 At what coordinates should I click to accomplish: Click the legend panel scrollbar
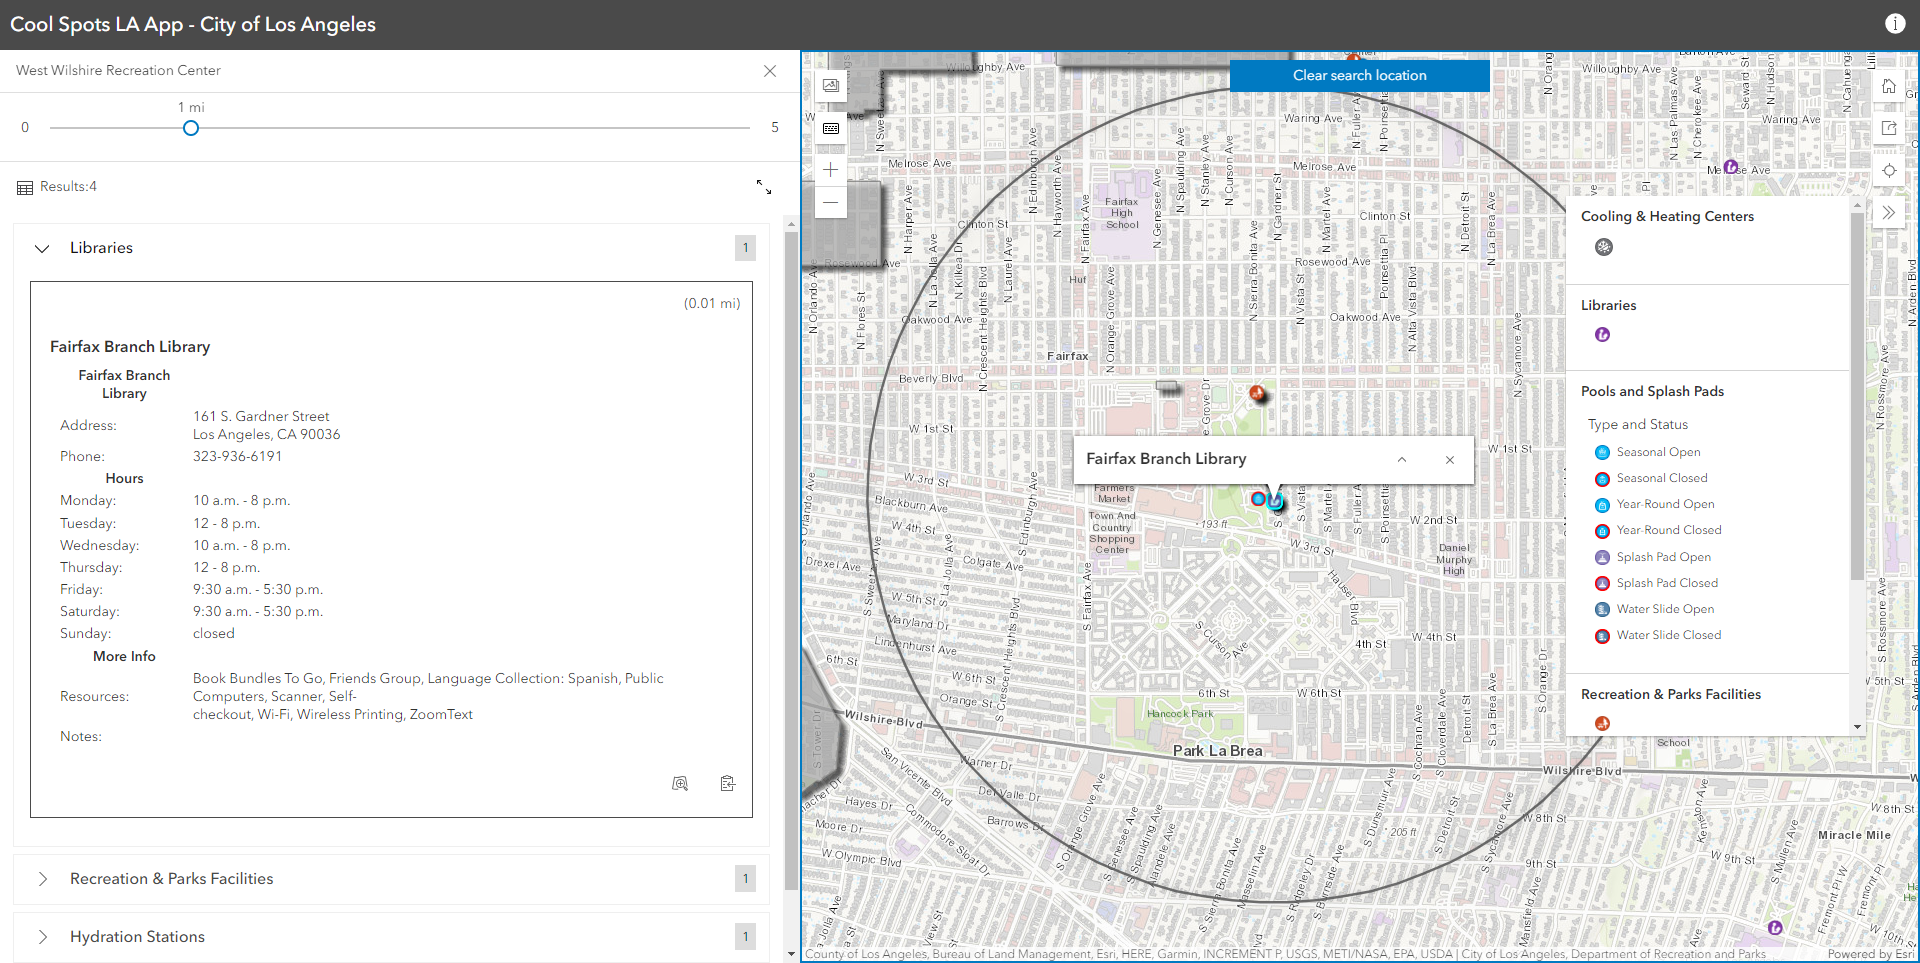pos(1857,395)
